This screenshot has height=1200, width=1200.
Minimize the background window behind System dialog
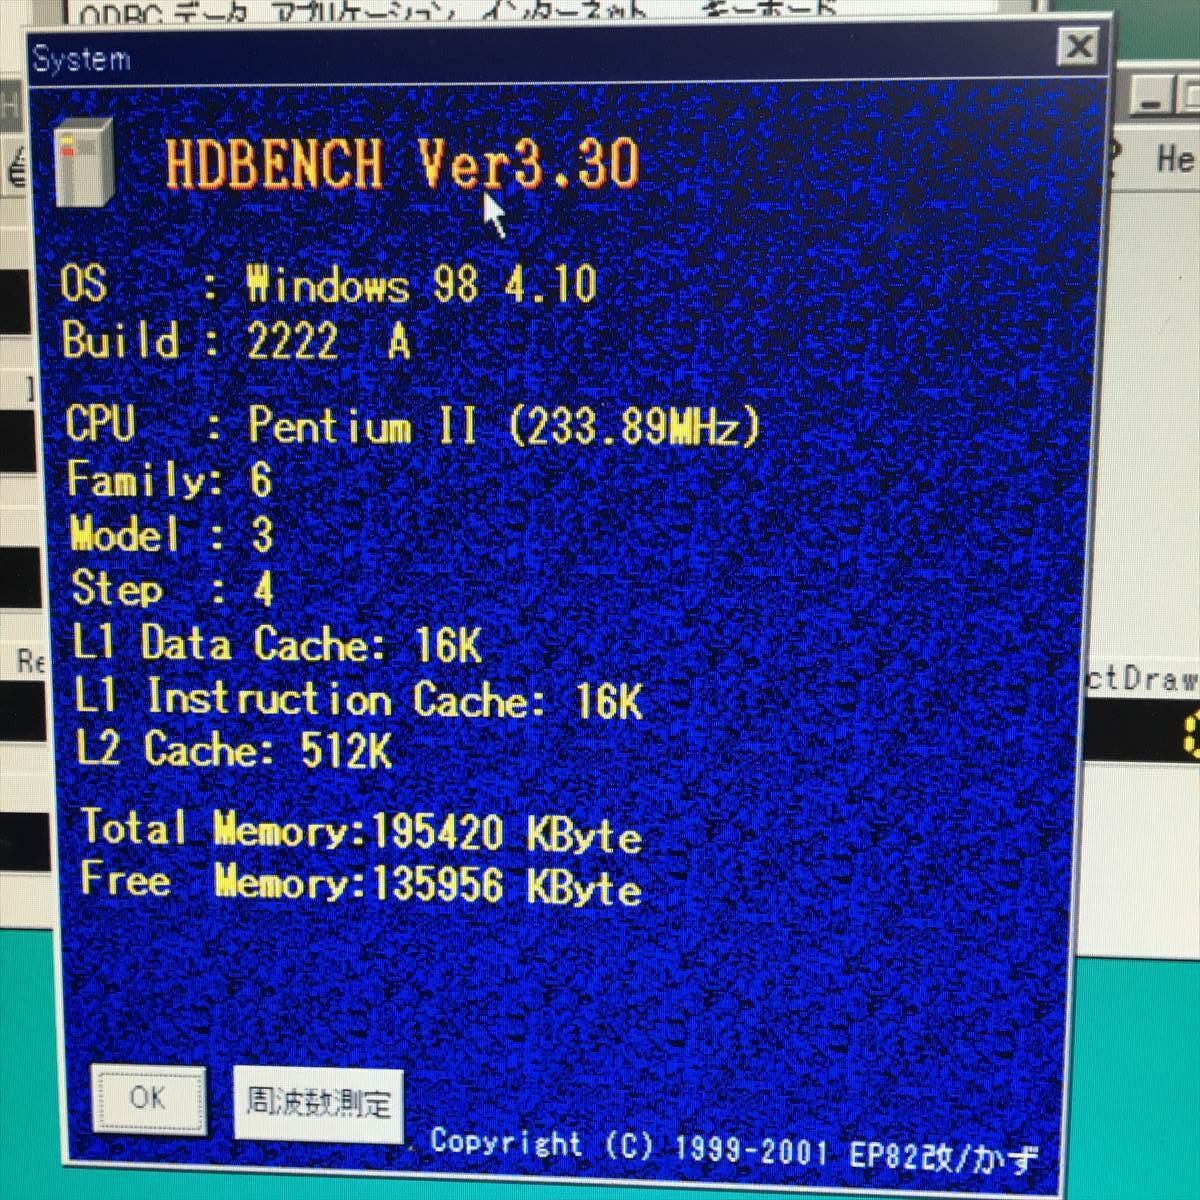point(1152,99)
